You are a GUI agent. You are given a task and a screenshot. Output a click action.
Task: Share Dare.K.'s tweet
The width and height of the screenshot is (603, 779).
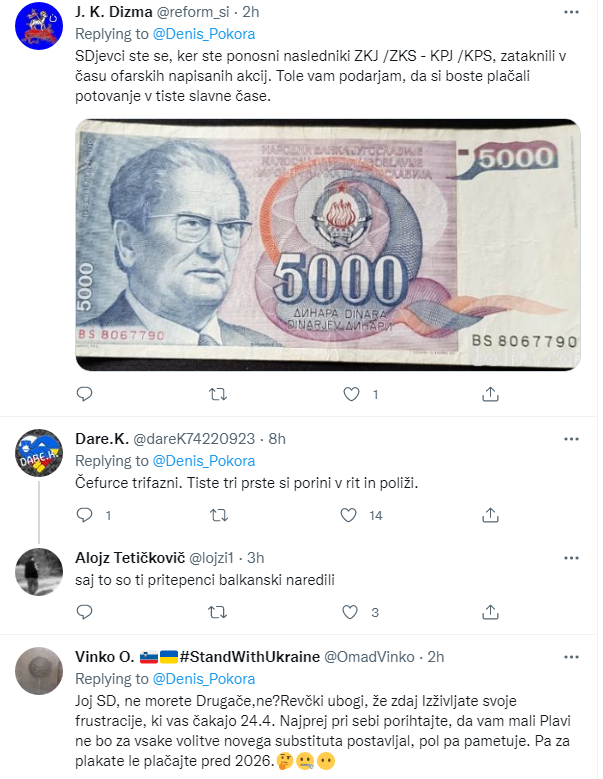pos(490,515)
